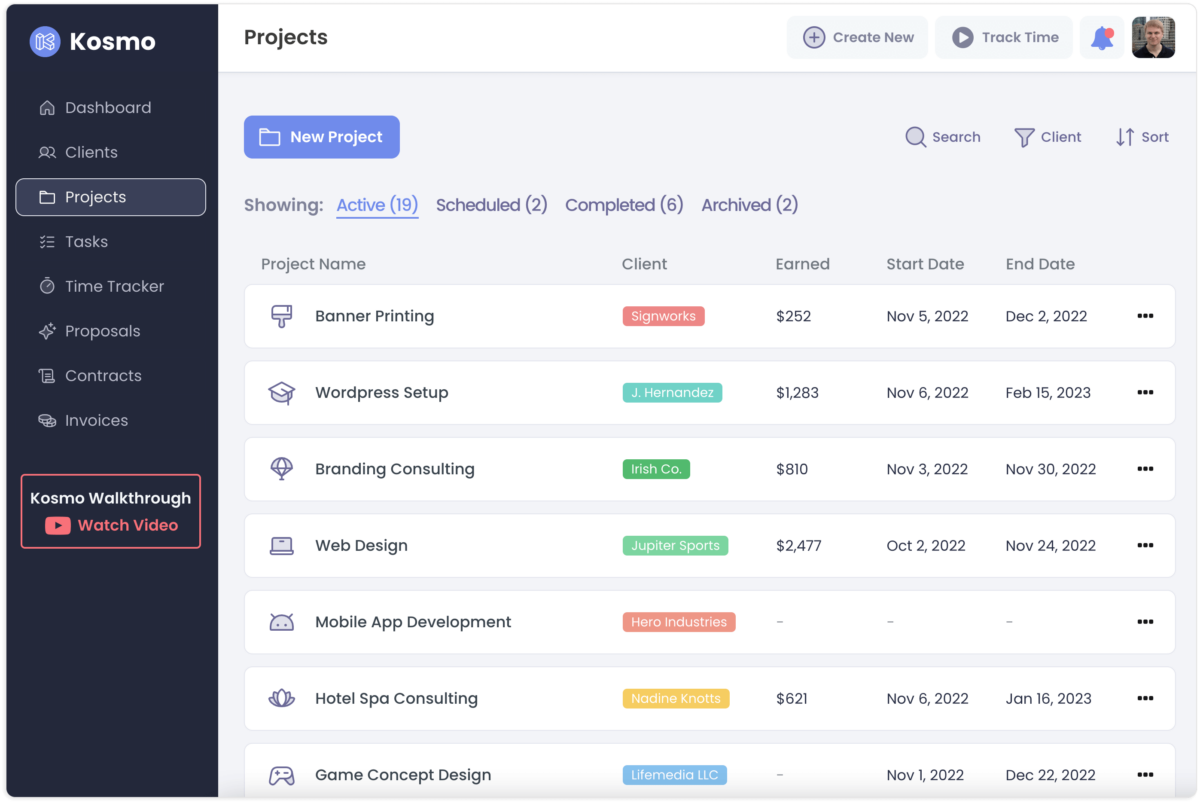Open the Clients section
Image resolution: width=1200 pixels, height=803 pixels.
coord(91,152)
